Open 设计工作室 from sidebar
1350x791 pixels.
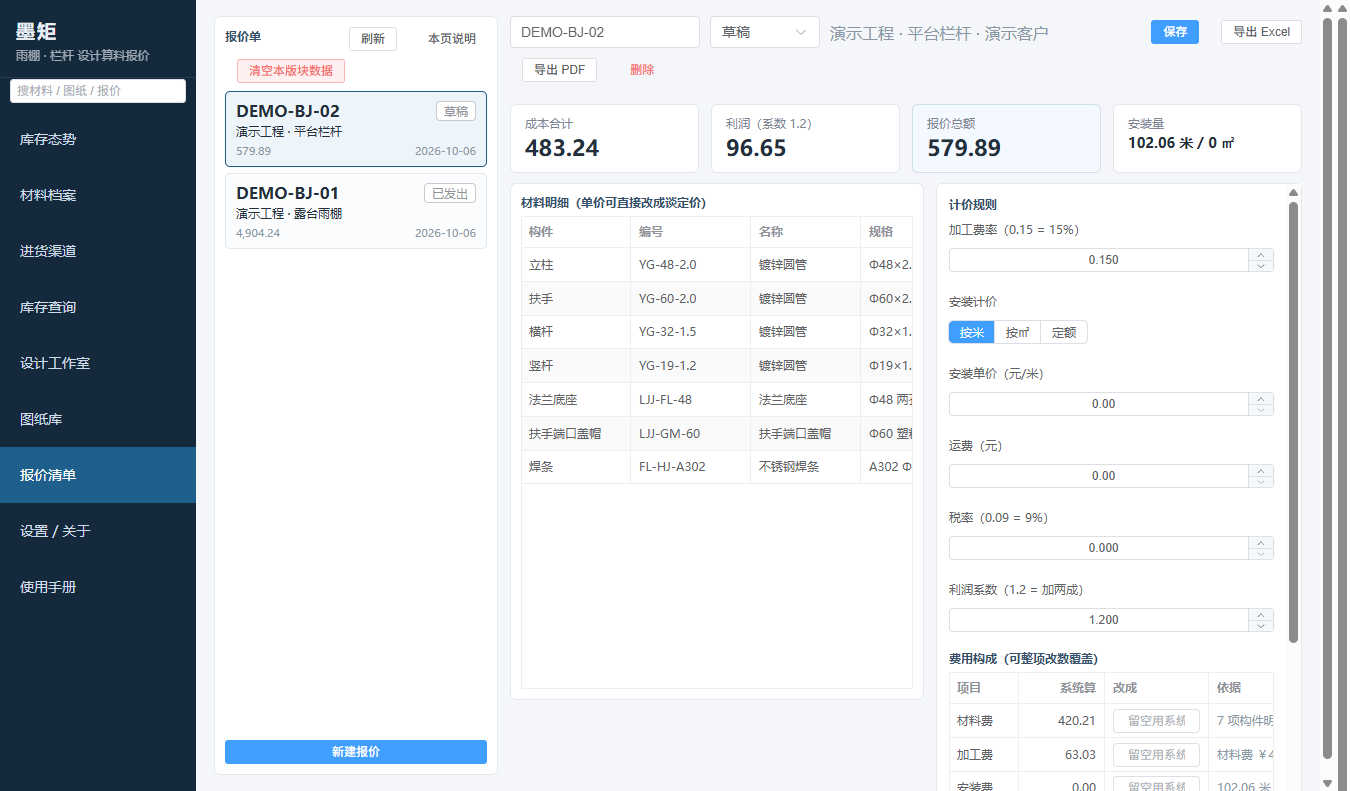point(98,363)
